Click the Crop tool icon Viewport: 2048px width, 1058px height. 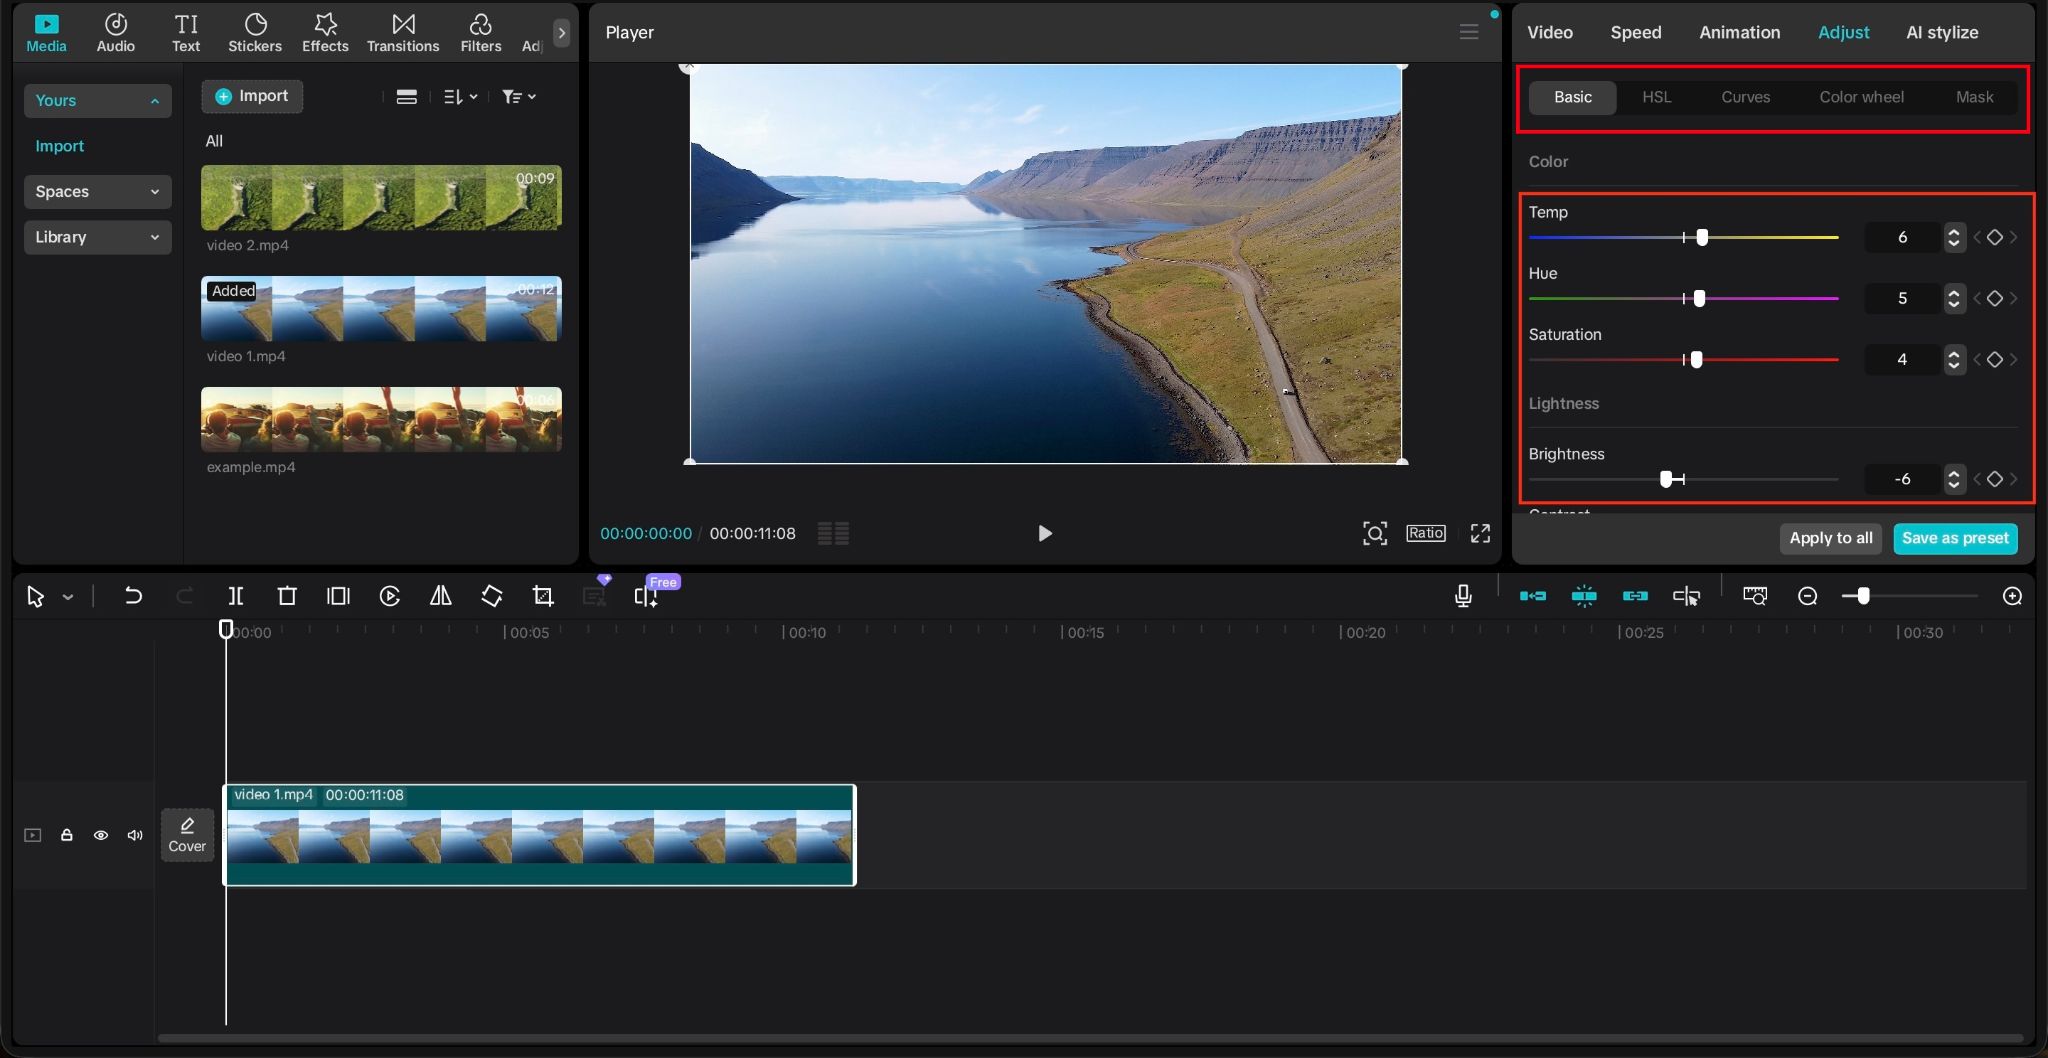[543, 596]
